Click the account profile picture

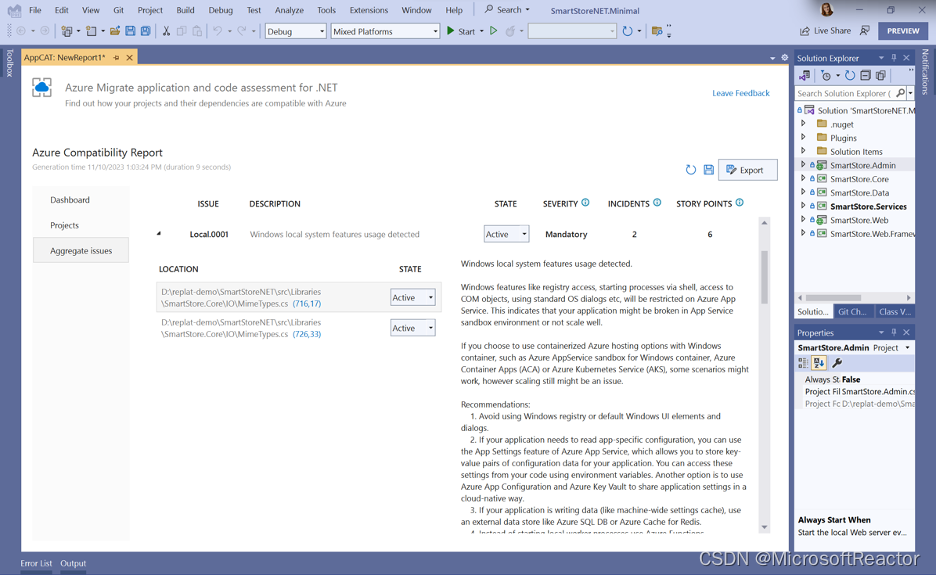pyautogui.click(x=827, y=10)
